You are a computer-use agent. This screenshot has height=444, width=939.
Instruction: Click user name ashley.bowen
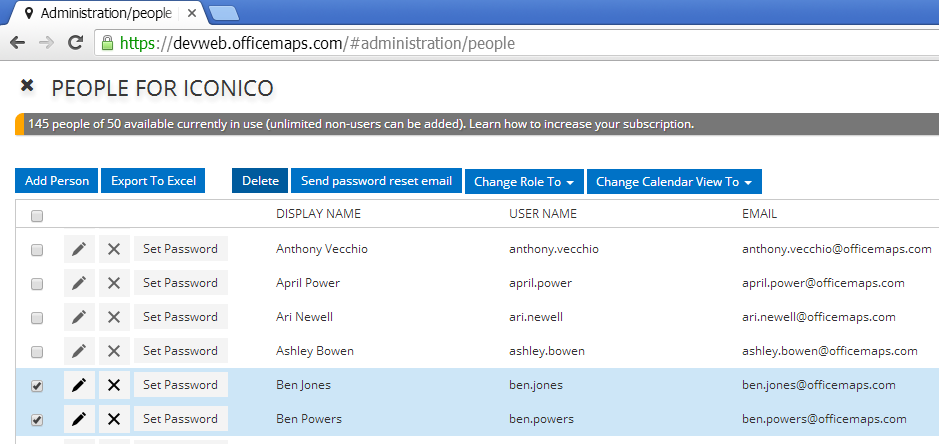pos(547,351)
